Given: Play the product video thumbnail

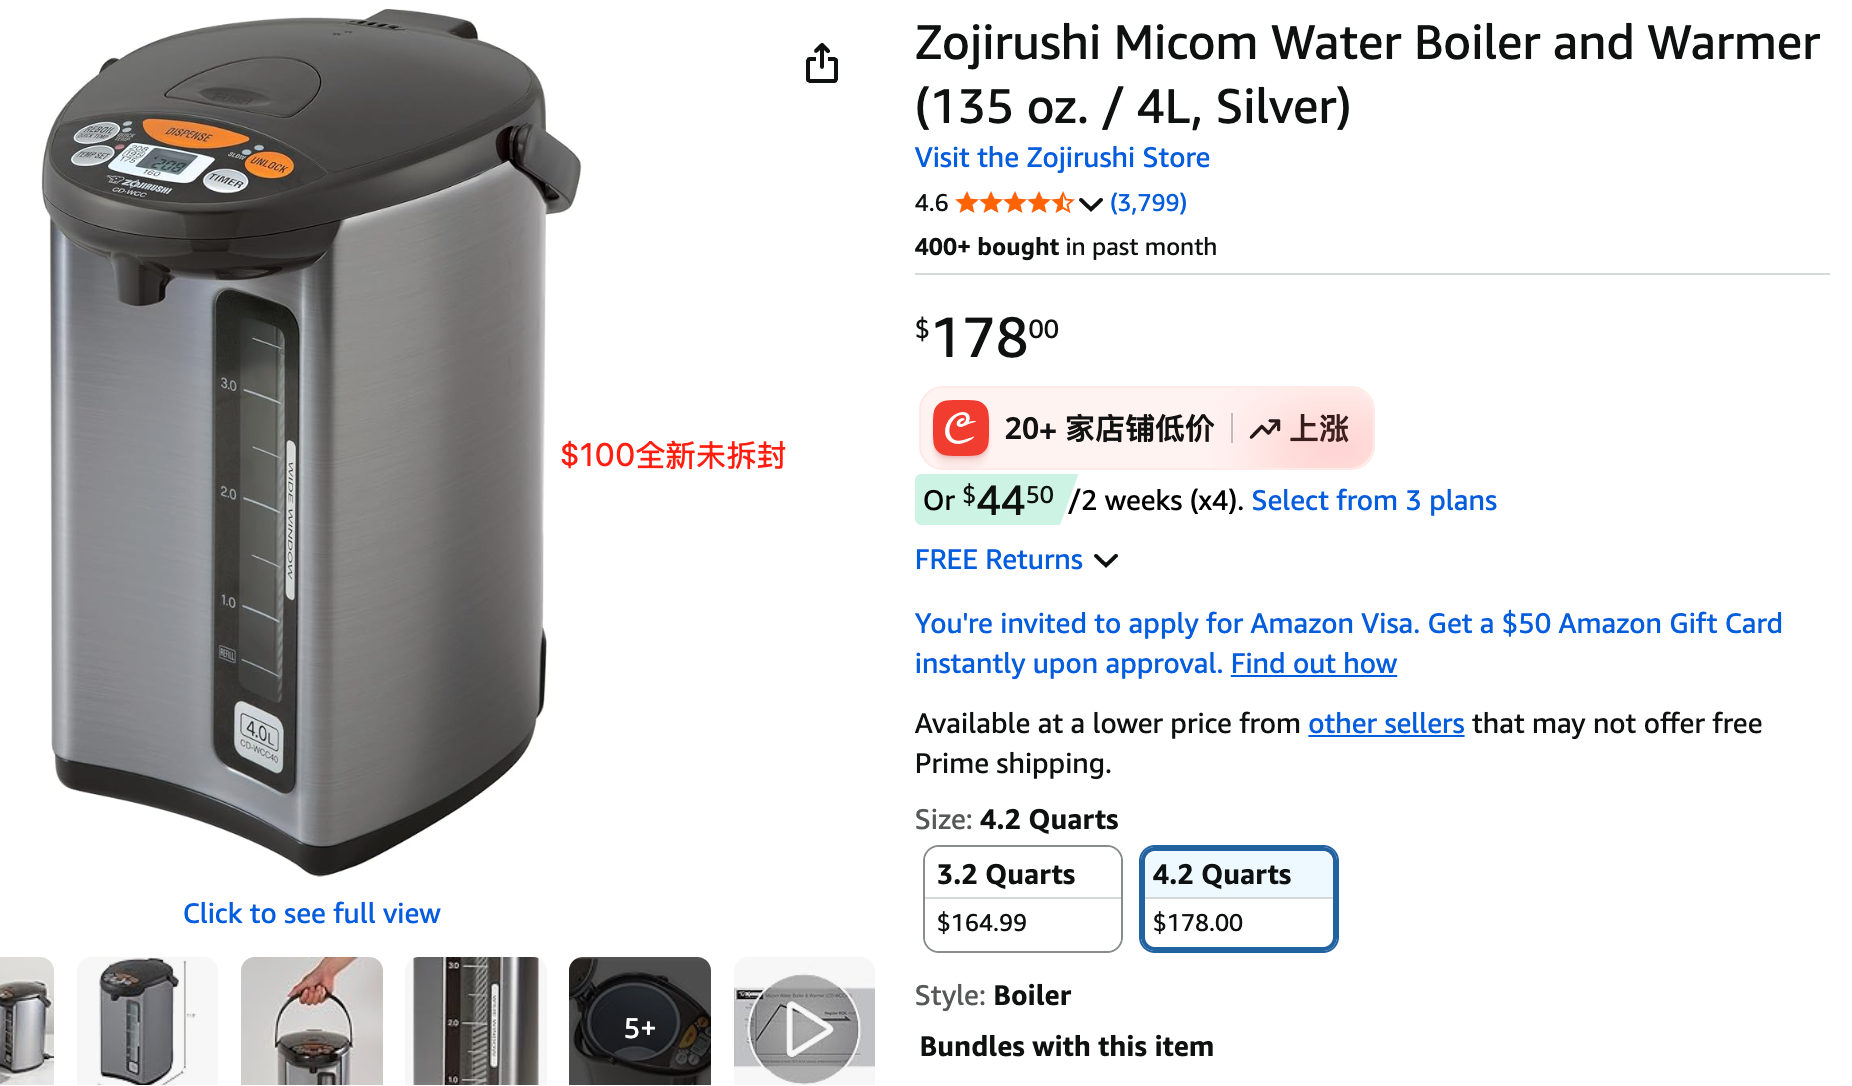Looking at the screenshot, I should [804, 1024].
